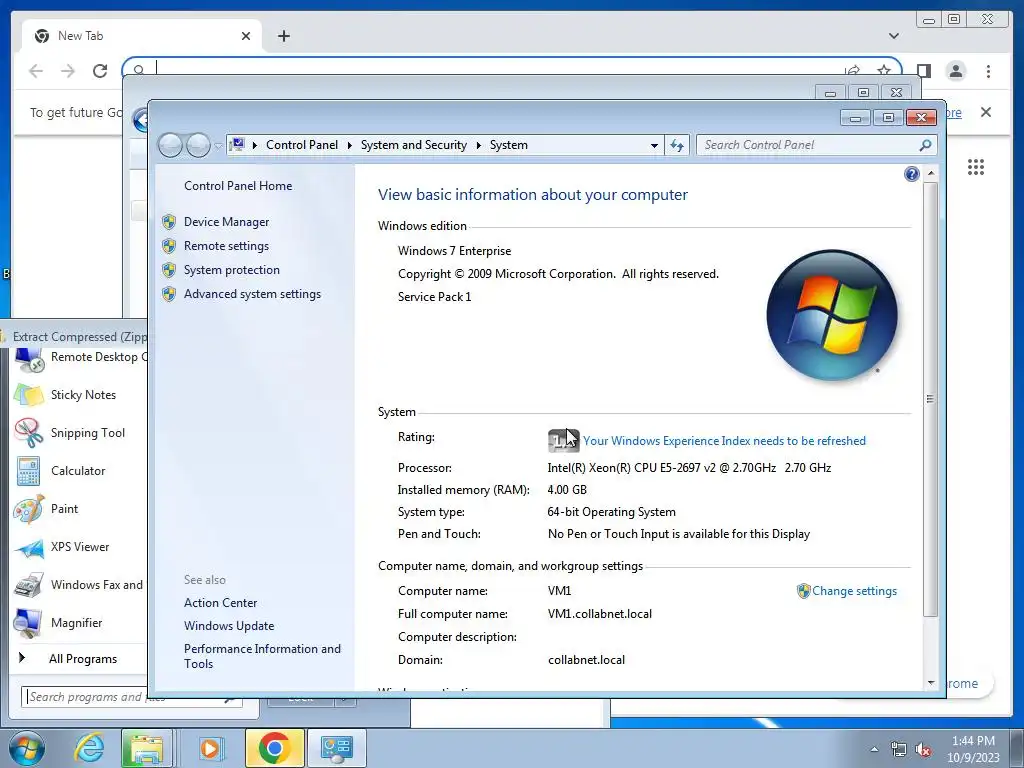The width and height of the screenshot is (1024, 768).
Task: Dismiss the Chrome info bar
Action: pyautogui.click(x=986, y=112)
